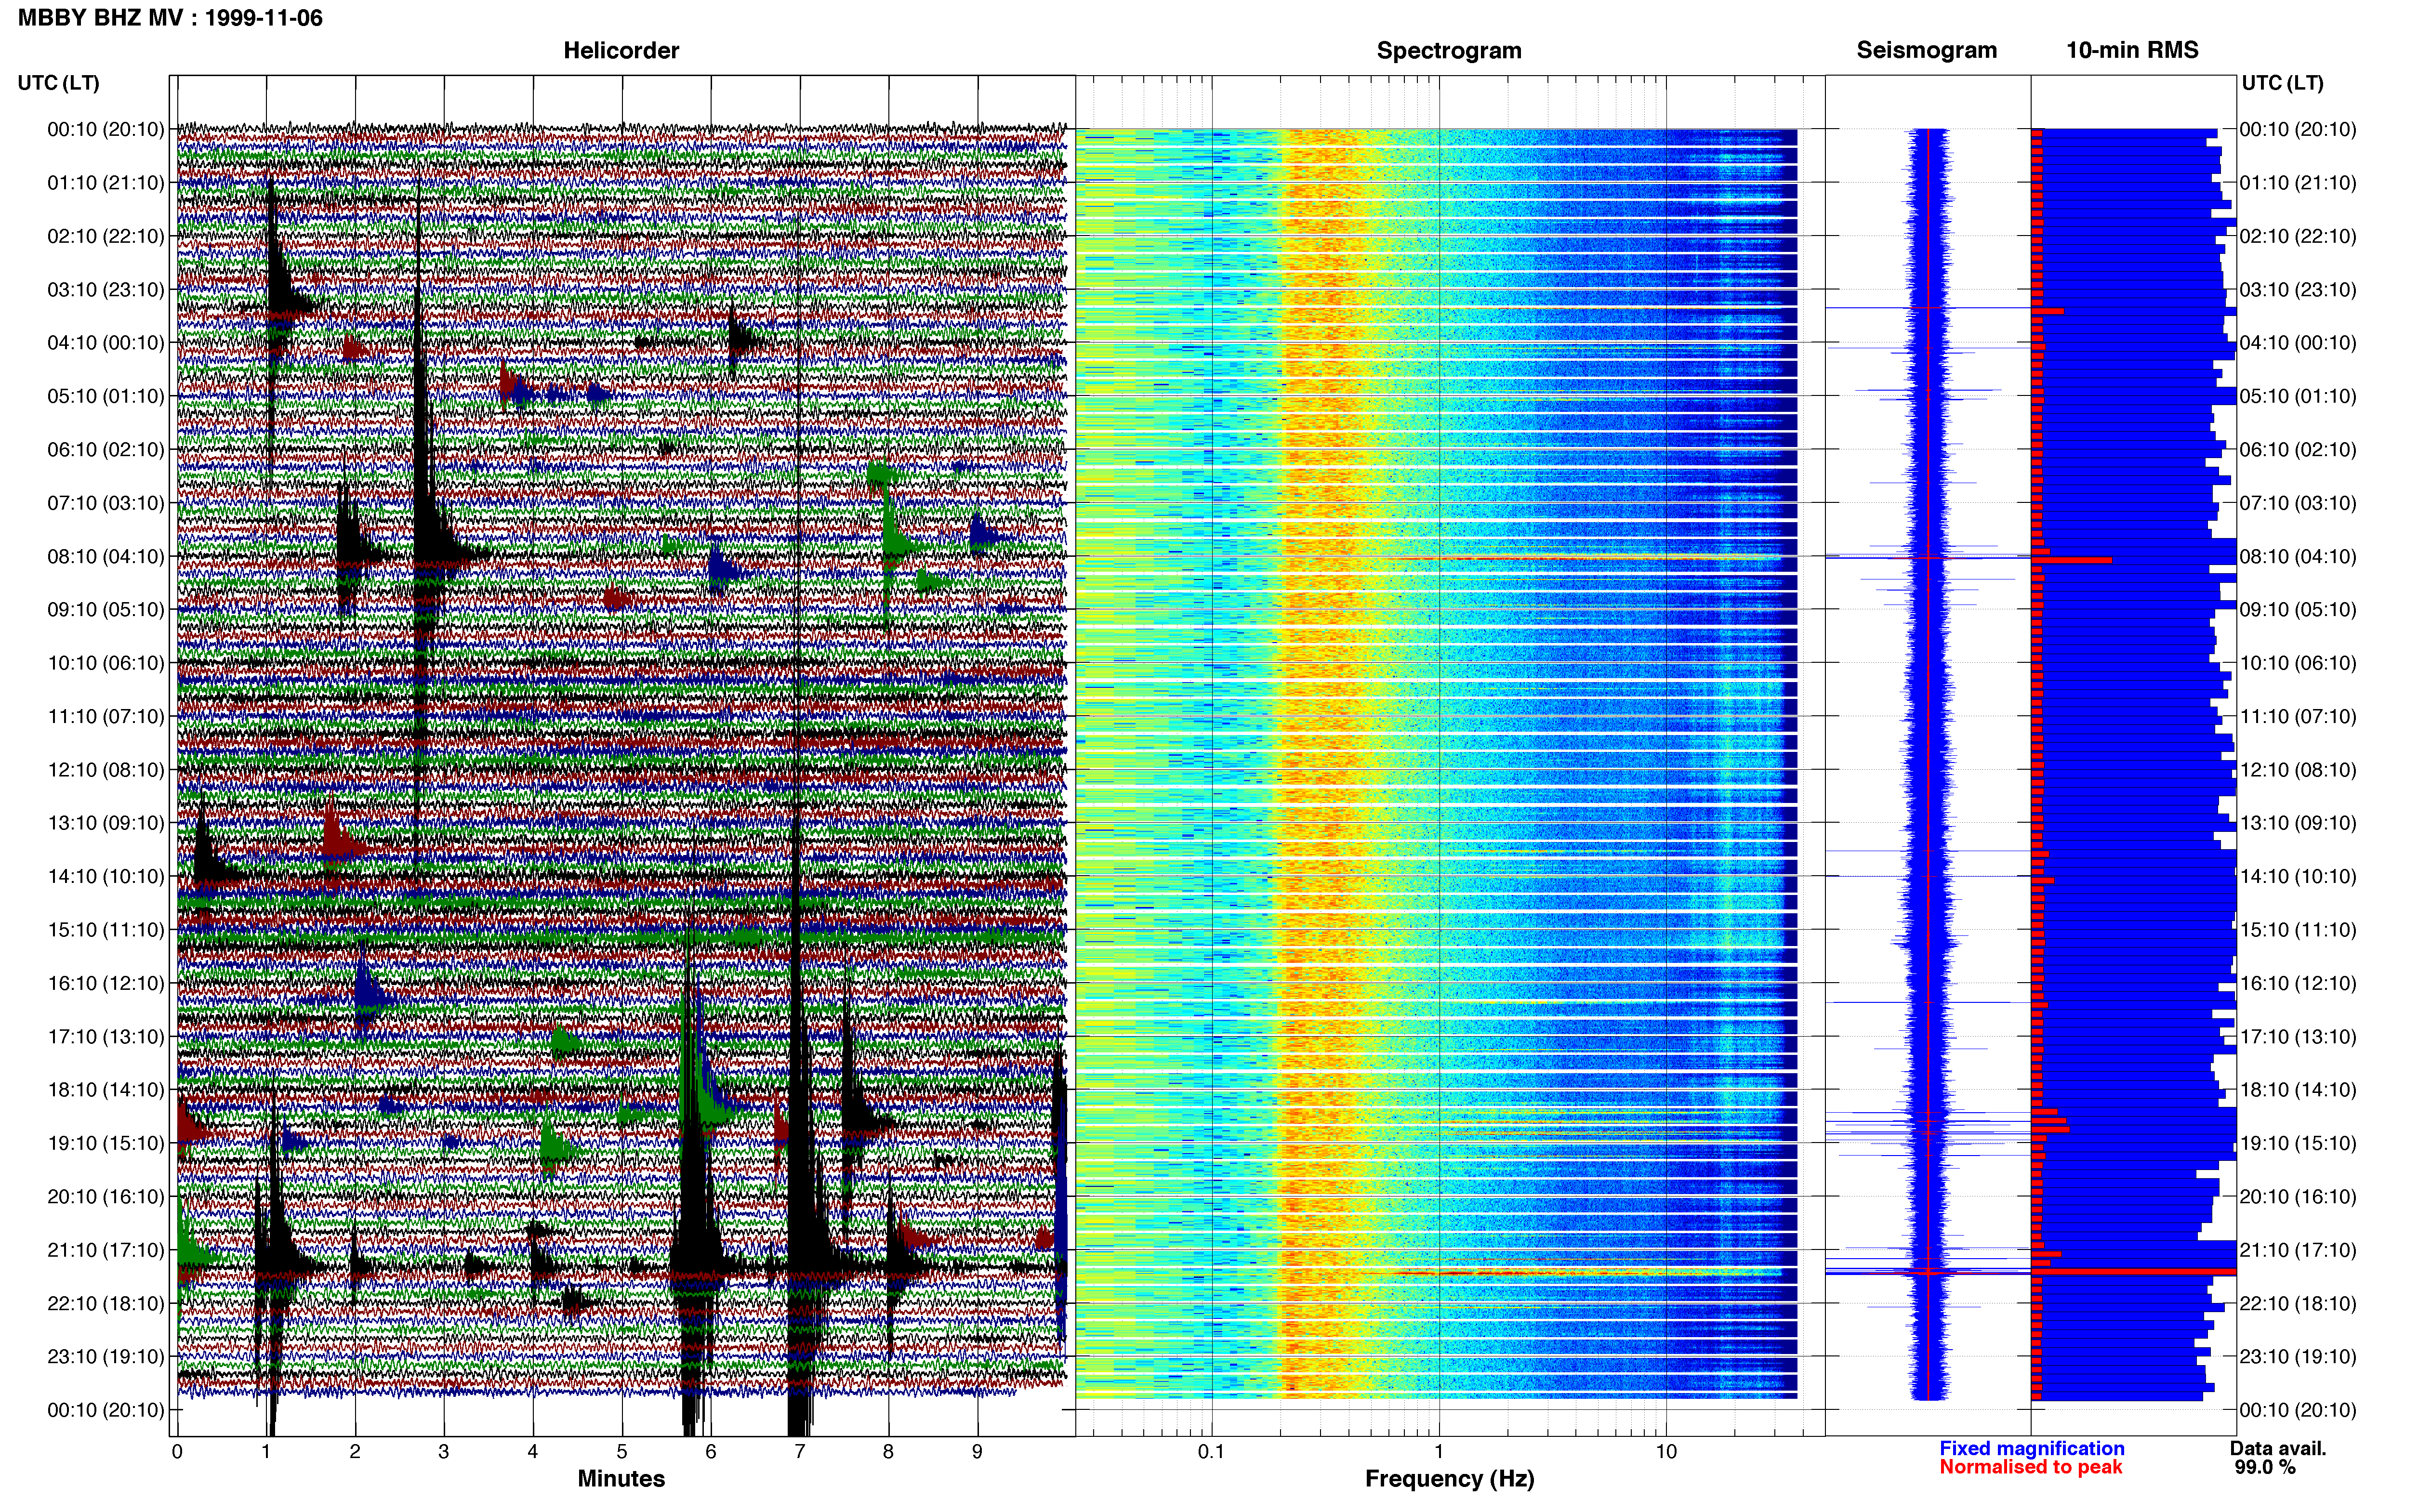Viewport: 2418px width, 1512px height.
Task: Click left time label '21:10 (17:10)'
Action: pos(106,1250)
